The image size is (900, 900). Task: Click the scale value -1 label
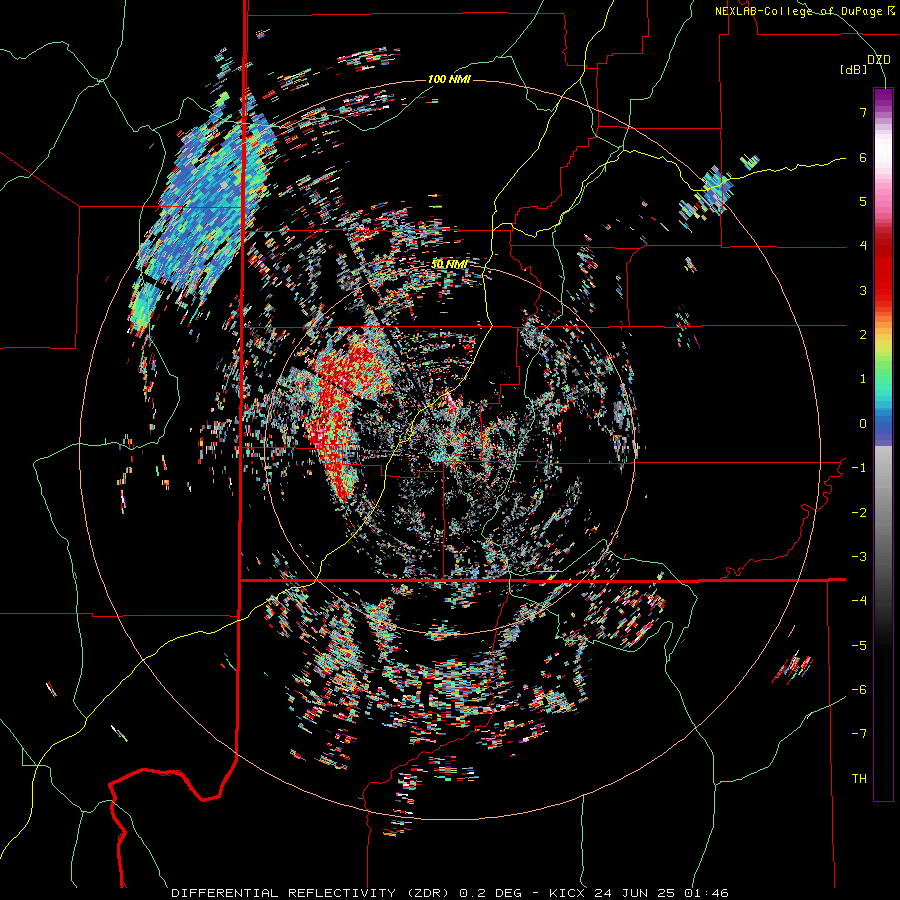pos(859,468)
